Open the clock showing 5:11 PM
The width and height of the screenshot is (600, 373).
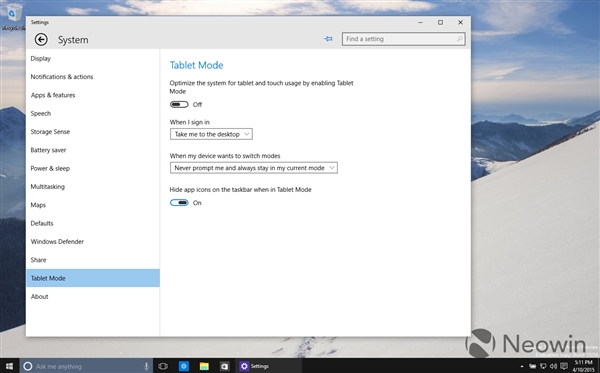[x=584, y=366]
